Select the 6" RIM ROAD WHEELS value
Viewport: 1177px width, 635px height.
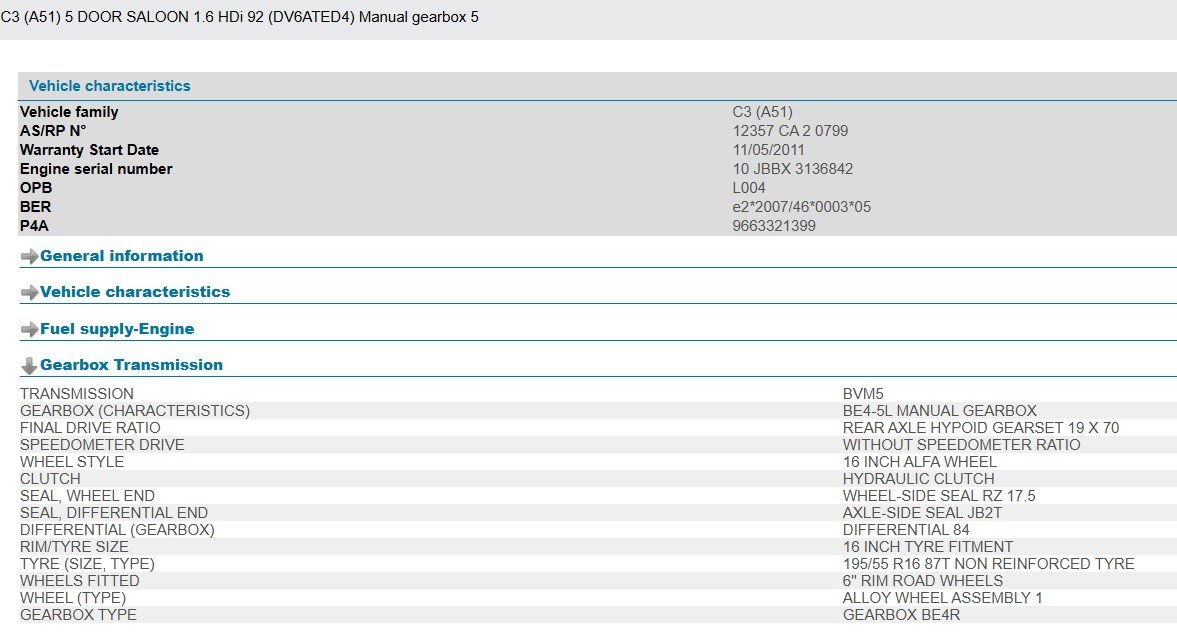923,581
